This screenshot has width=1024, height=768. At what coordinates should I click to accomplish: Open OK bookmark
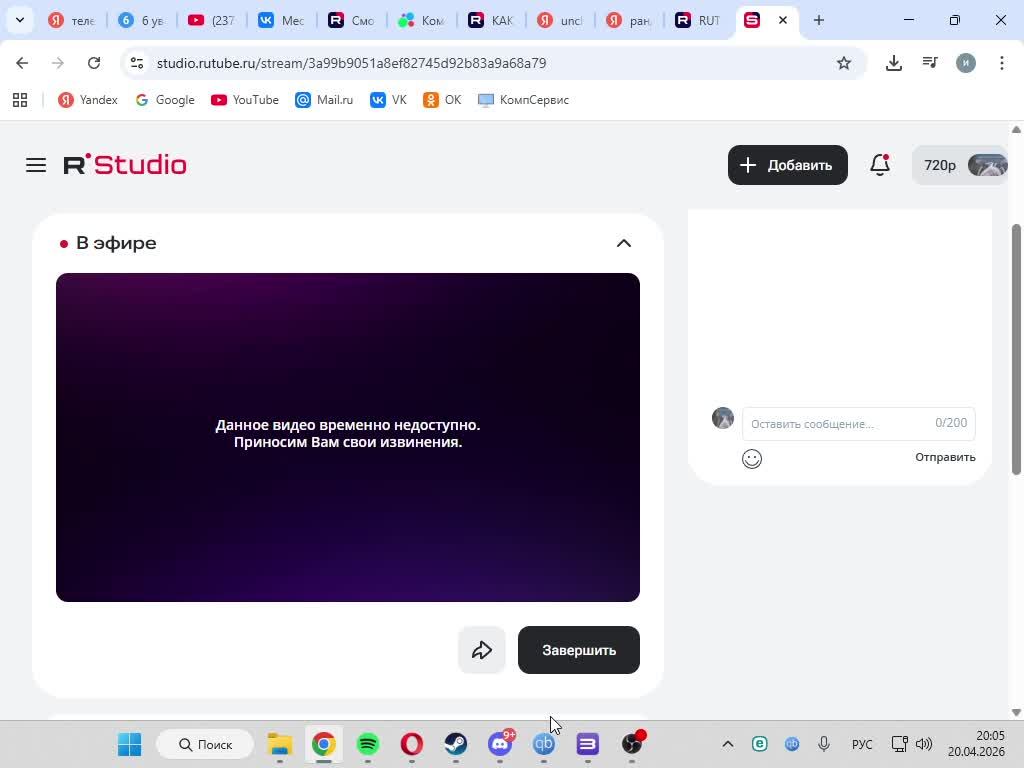[443, 100]
